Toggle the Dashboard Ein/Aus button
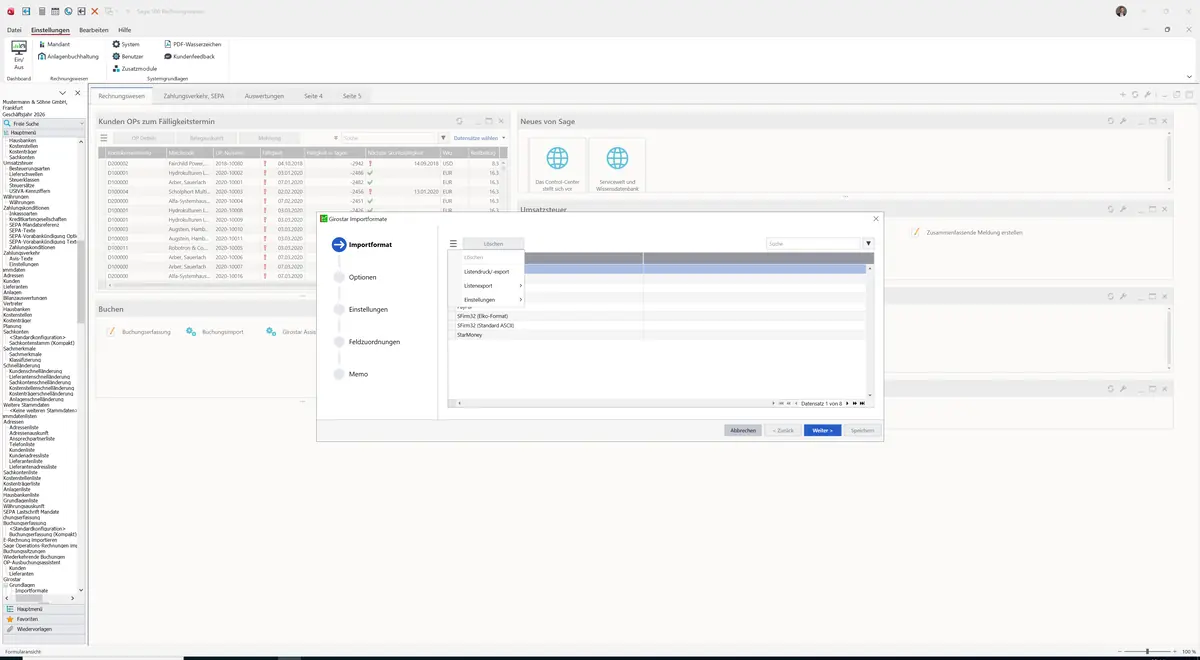1200x660 pixels. coord(18,53)
